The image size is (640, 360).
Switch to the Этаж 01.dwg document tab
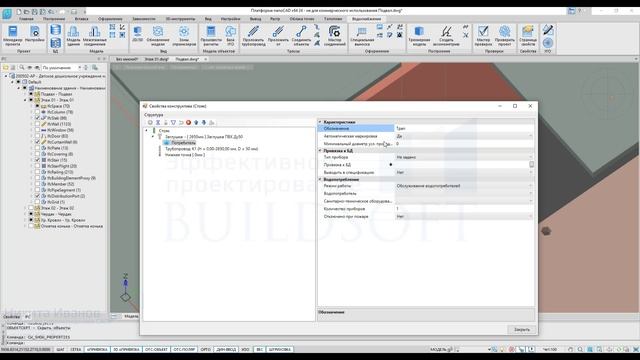tap(156, 59)
